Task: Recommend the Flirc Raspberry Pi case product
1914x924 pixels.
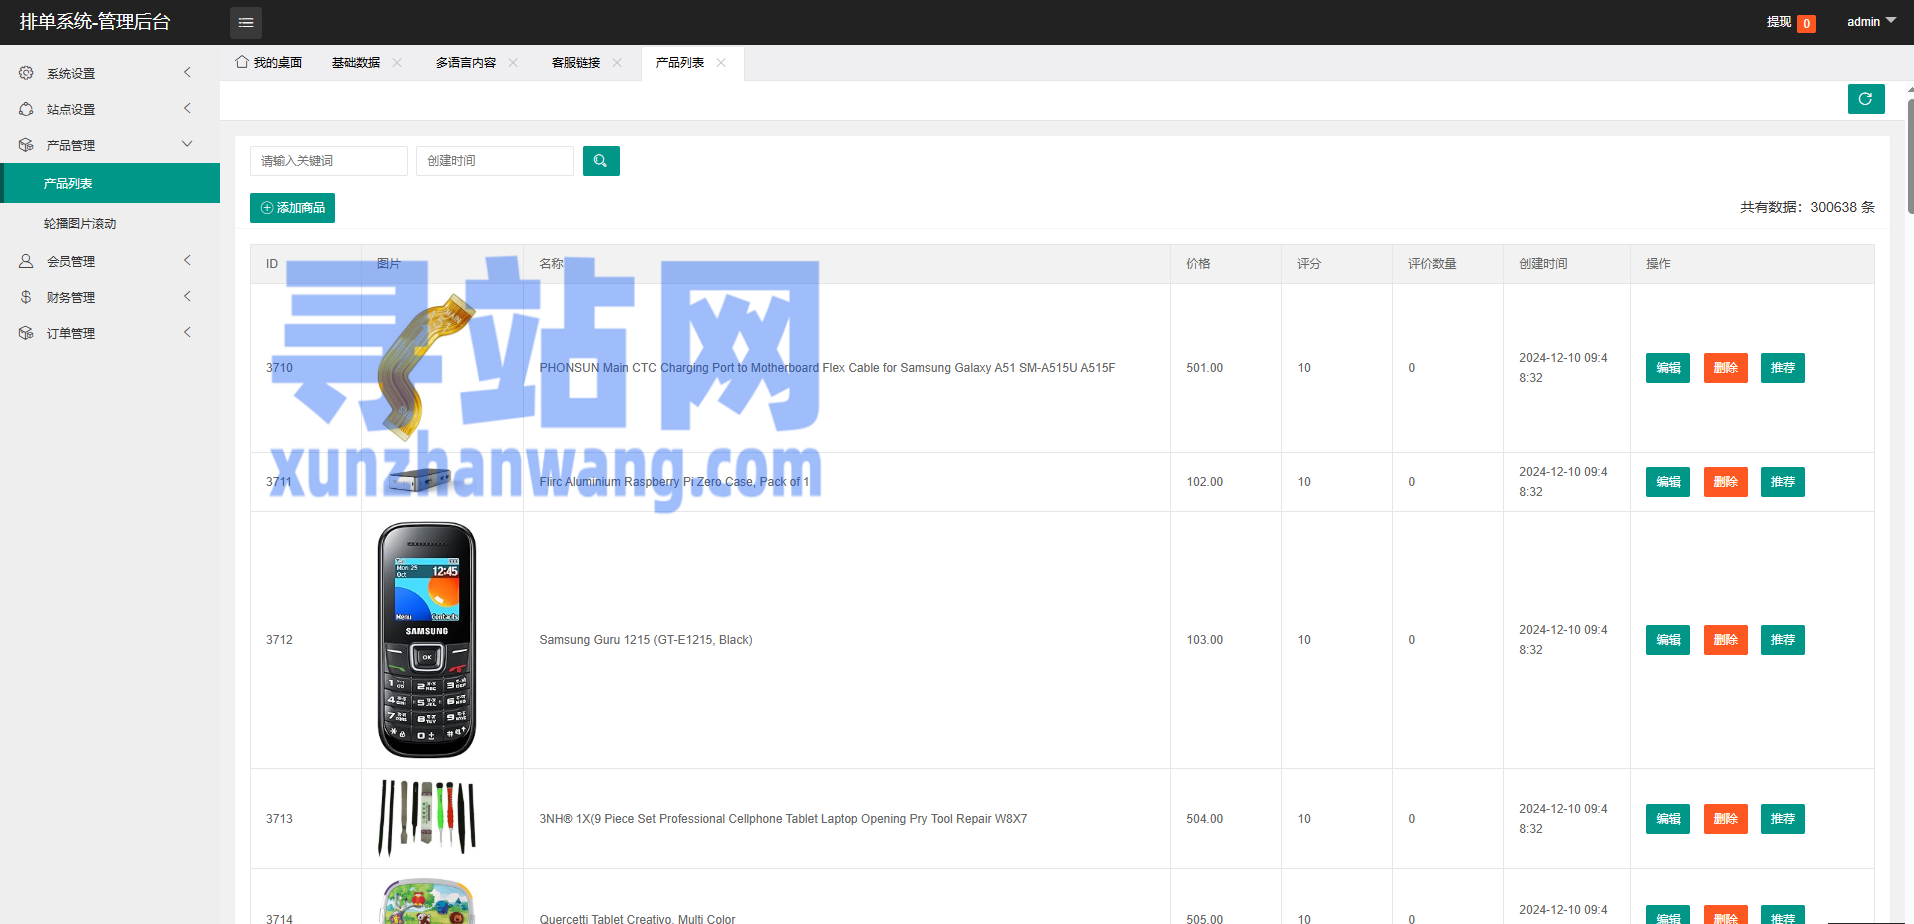Action: click(x=1783, y=482)
